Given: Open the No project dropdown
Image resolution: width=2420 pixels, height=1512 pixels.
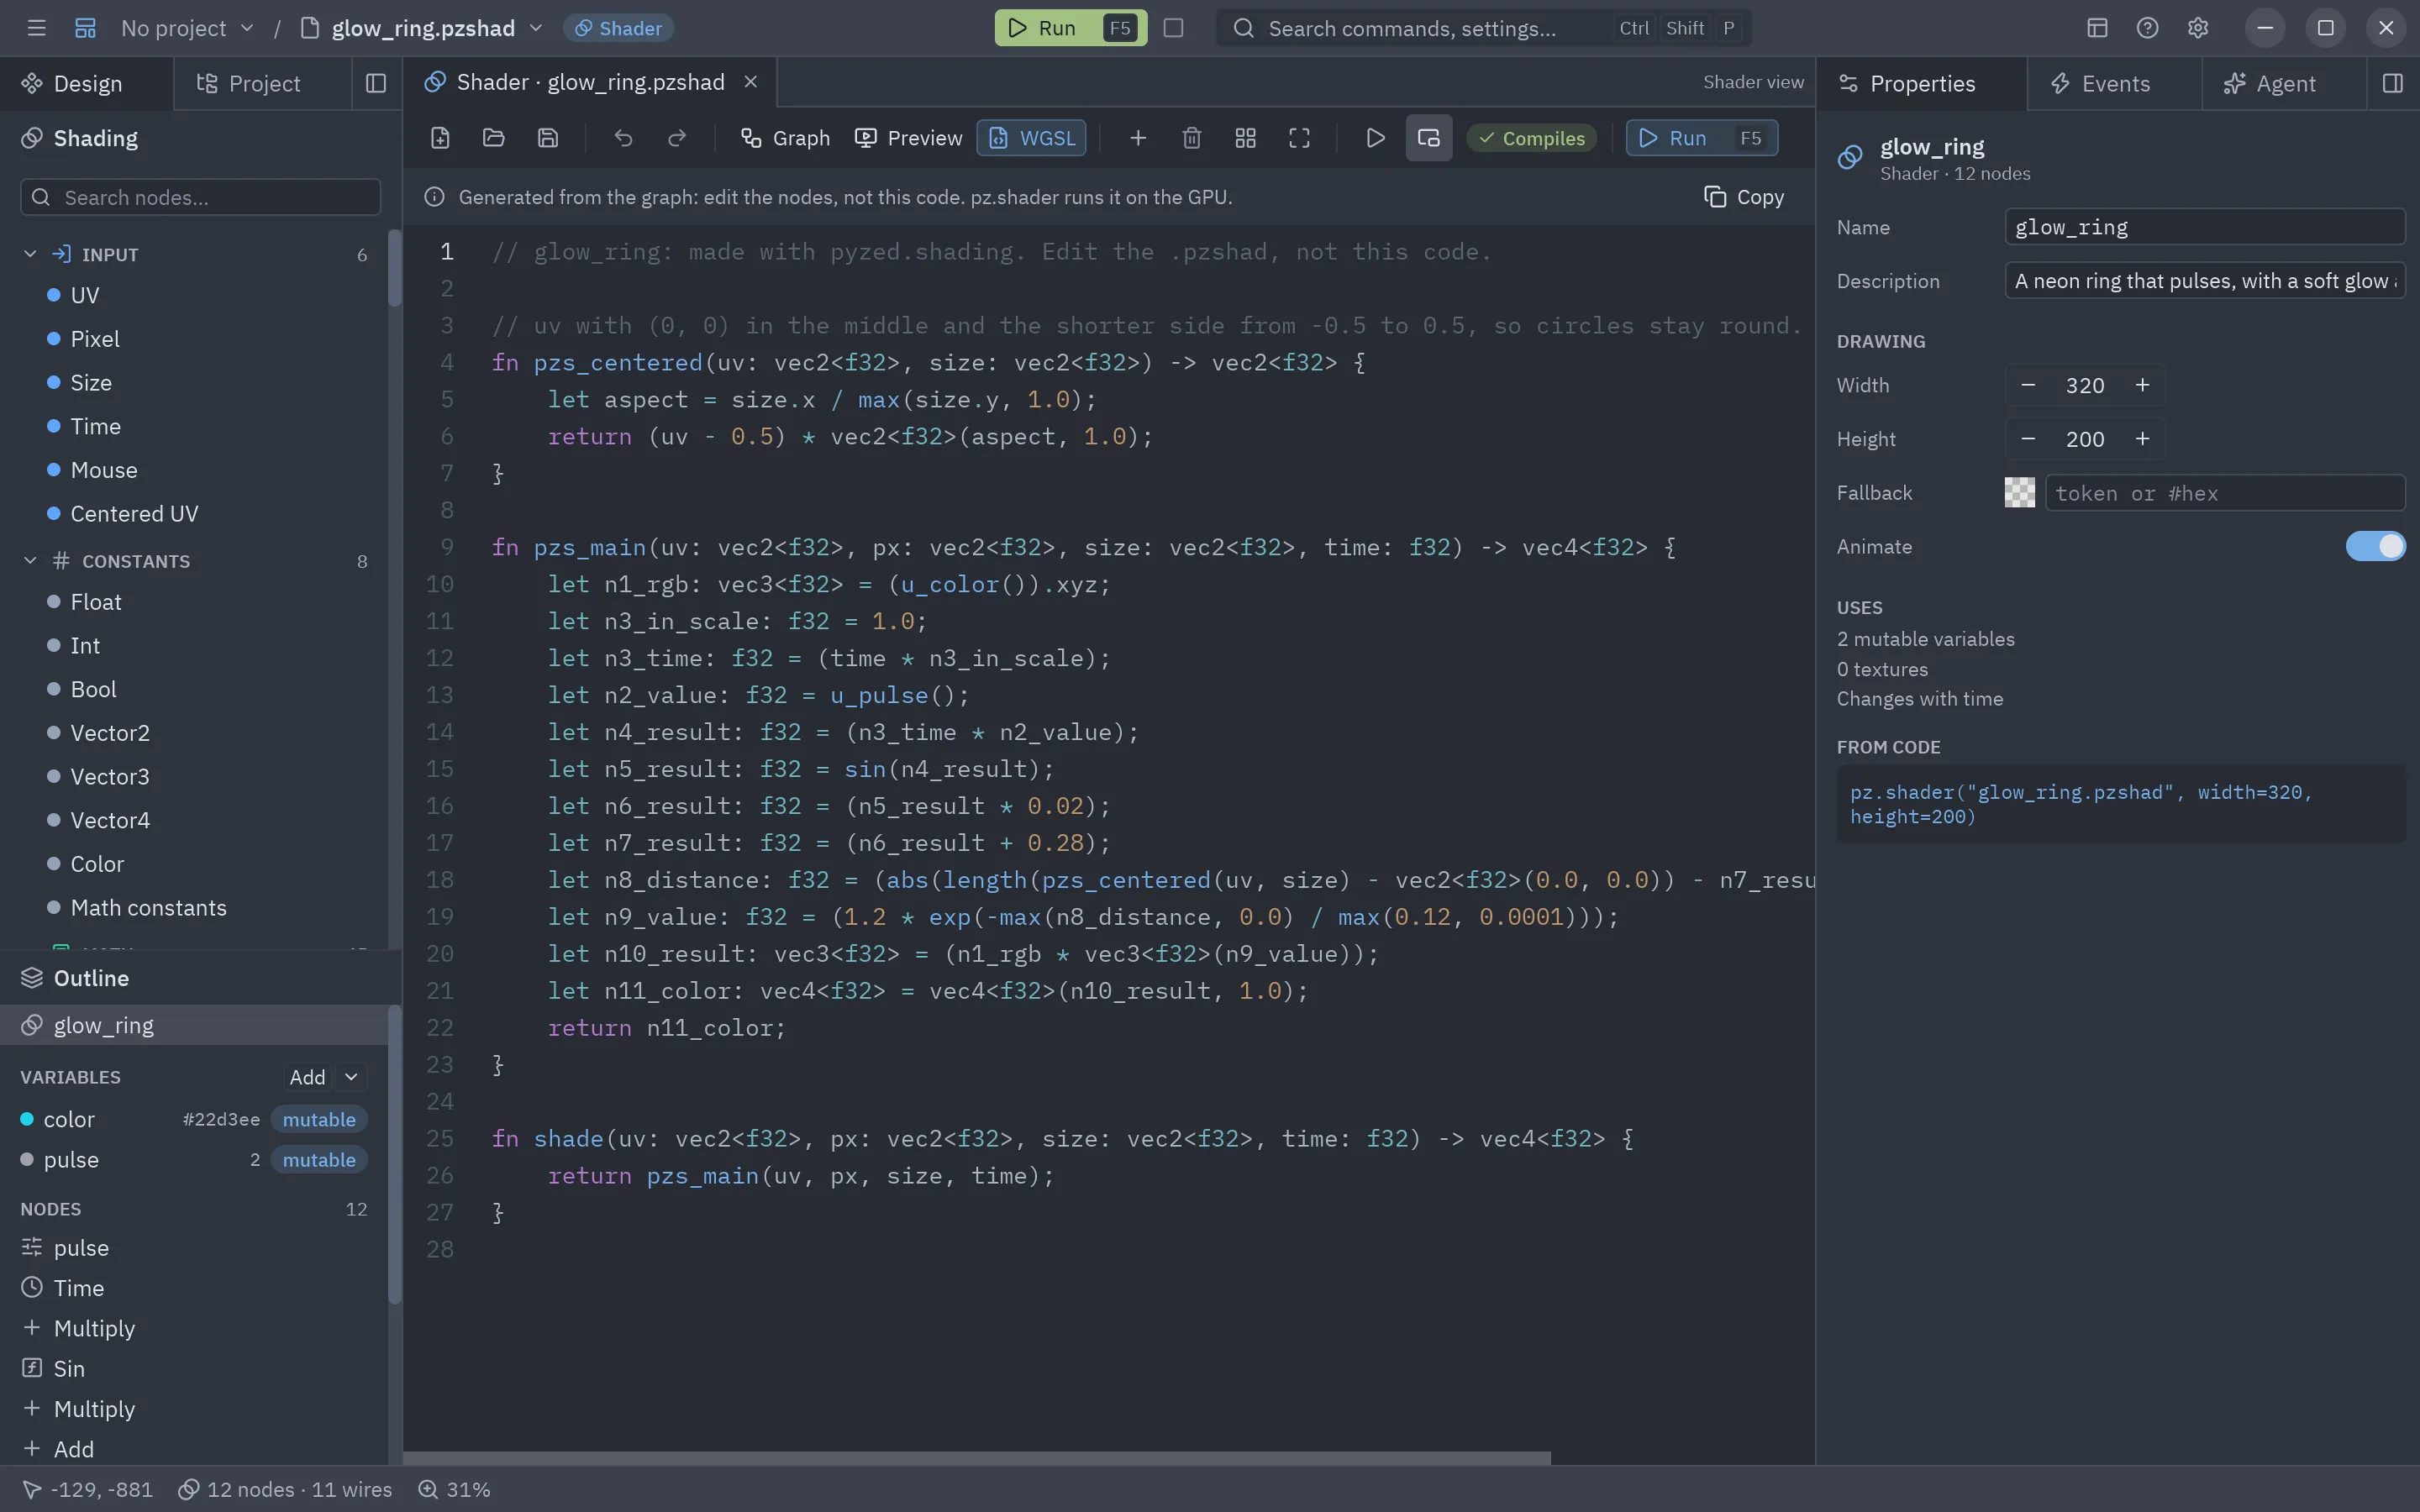Looking at the screenshot, I should [187, 28].
